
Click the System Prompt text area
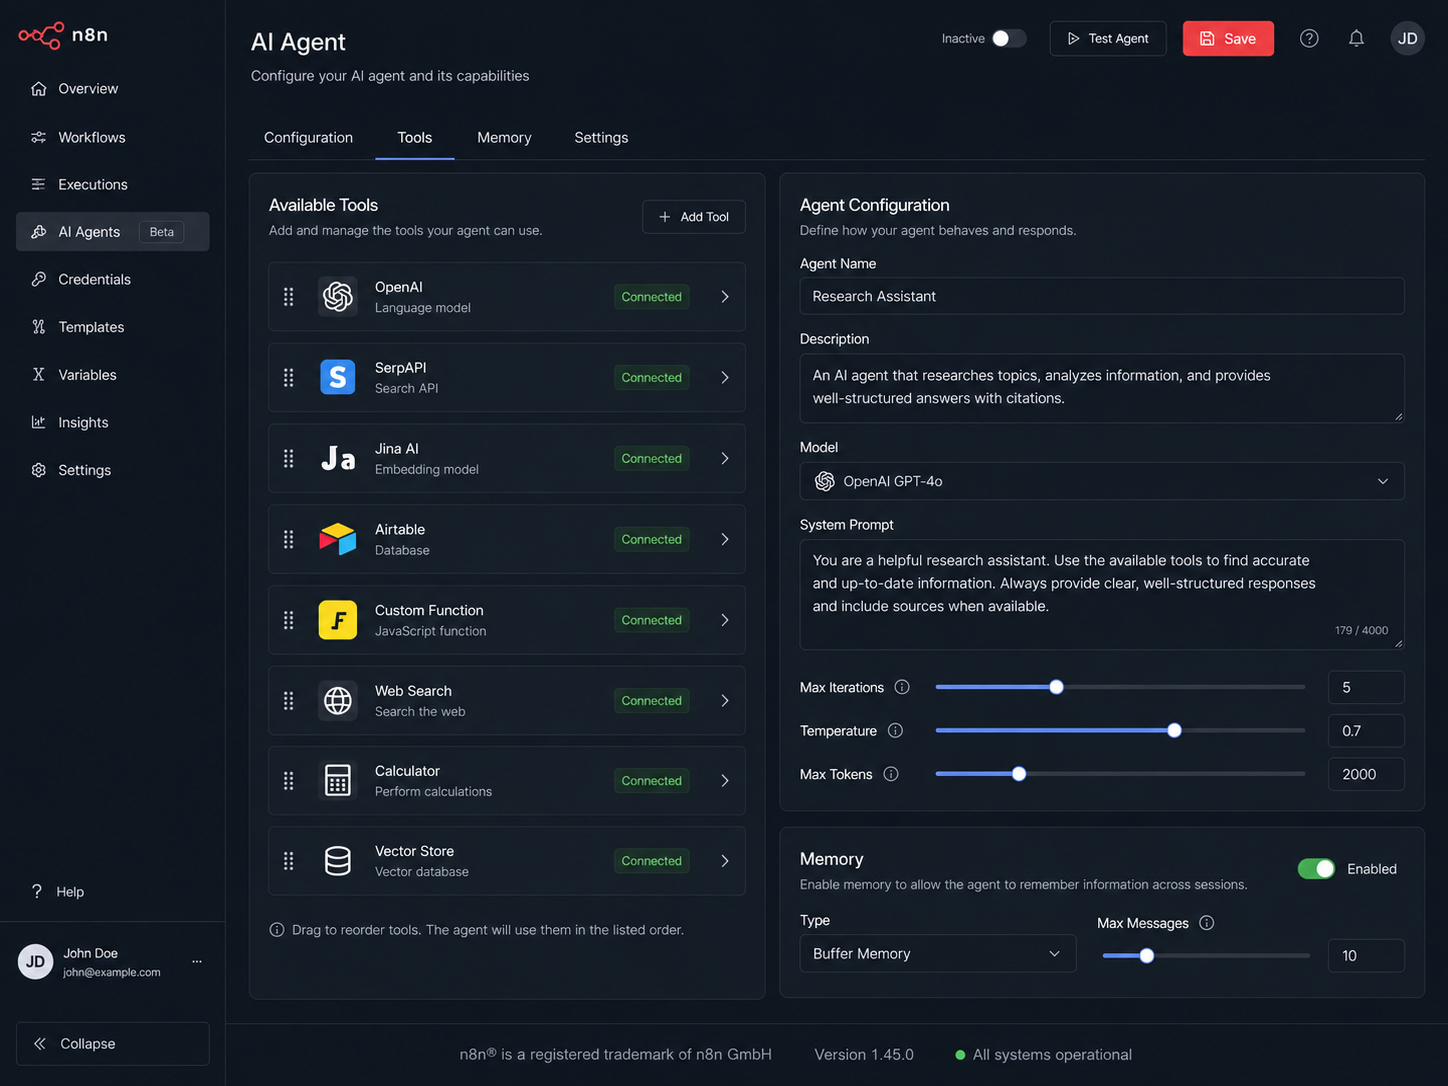1102,594
